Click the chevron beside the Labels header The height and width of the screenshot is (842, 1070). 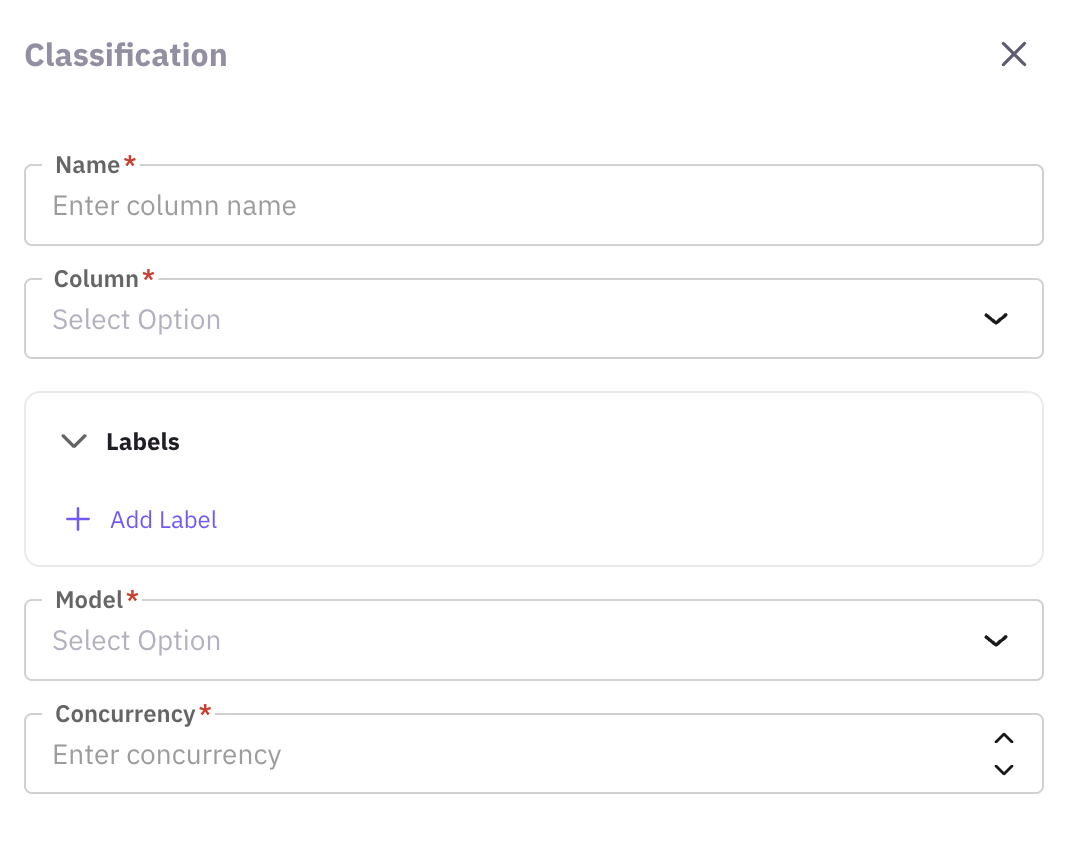point(73,441)
